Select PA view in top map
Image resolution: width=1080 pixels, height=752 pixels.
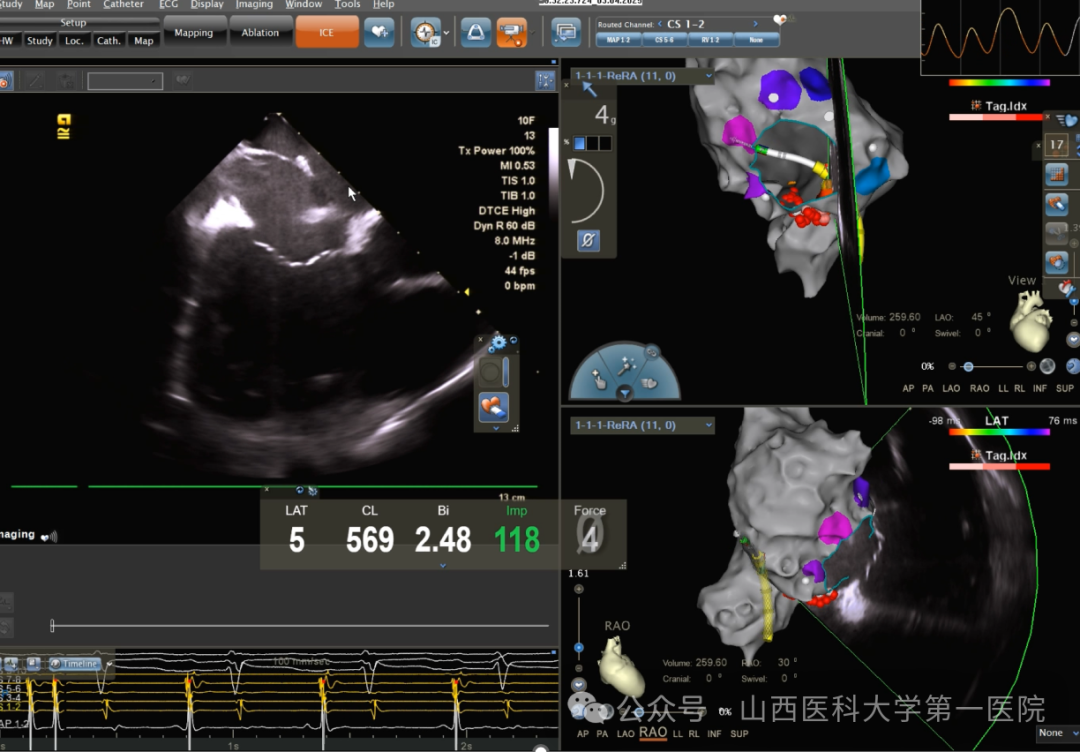point(928,388)
